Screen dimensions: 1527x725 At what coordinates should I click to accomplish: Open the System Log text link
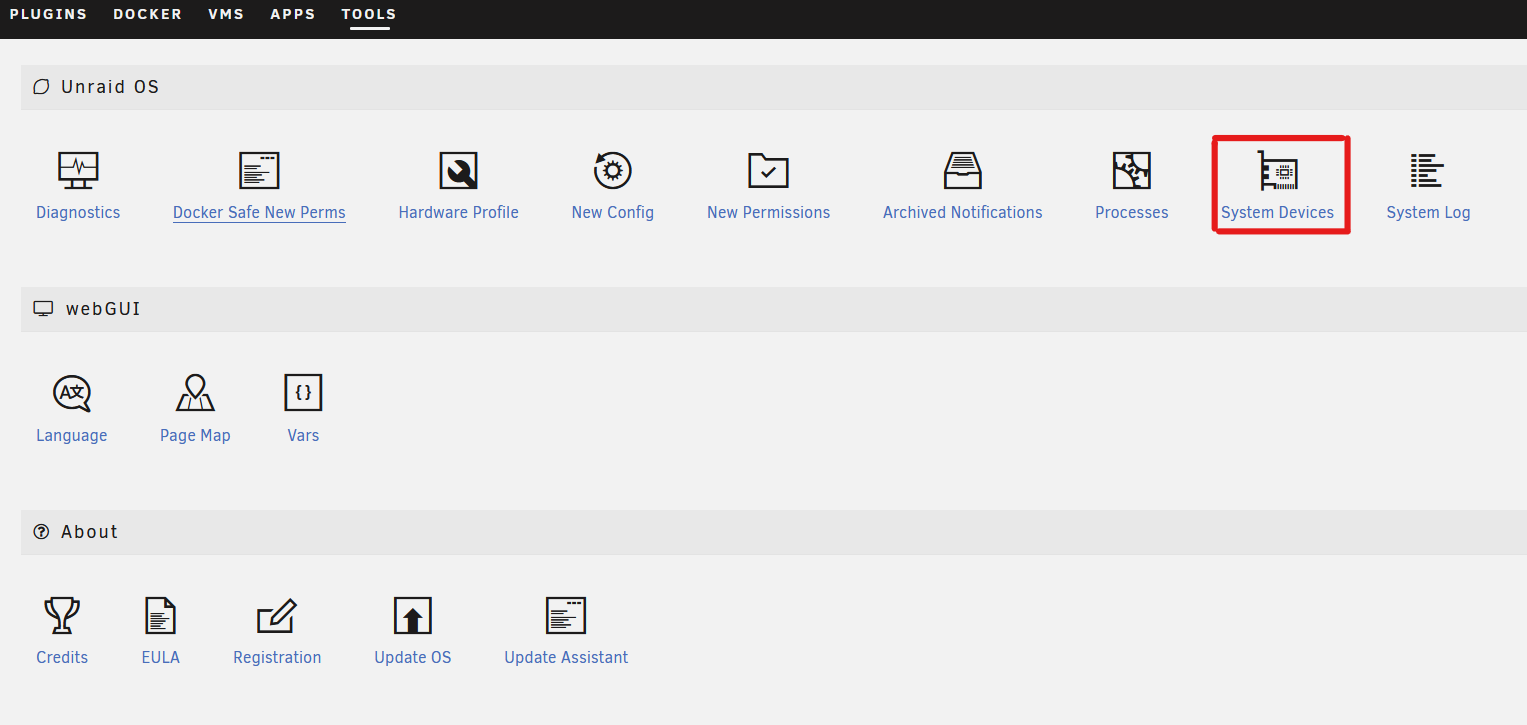click(1428, 212)
